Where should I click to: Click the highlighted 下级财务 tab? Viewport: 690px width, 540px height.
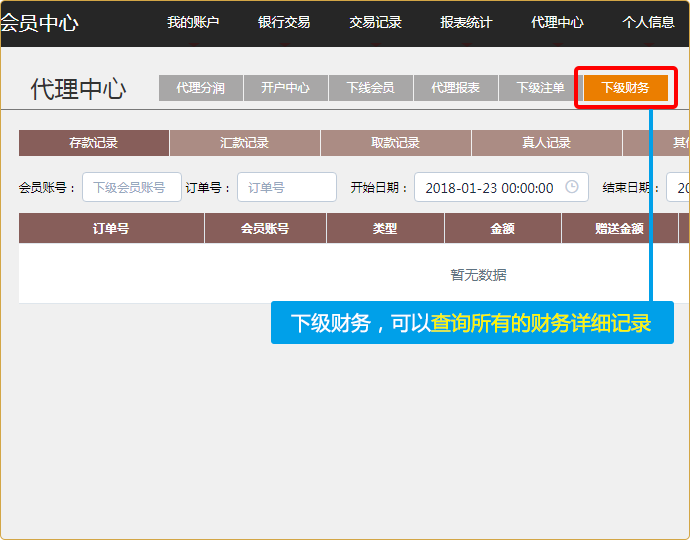tap(625, 88)
